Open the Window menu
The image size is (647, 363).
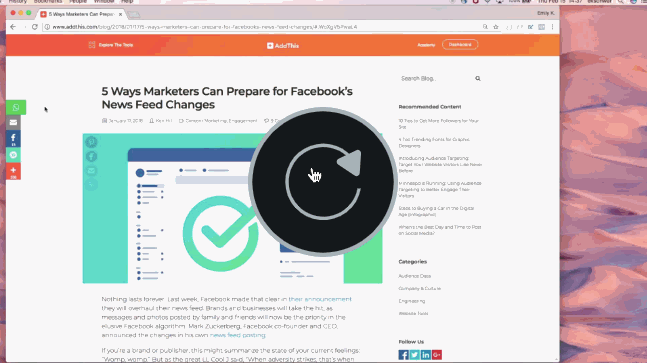coord(104,2)
